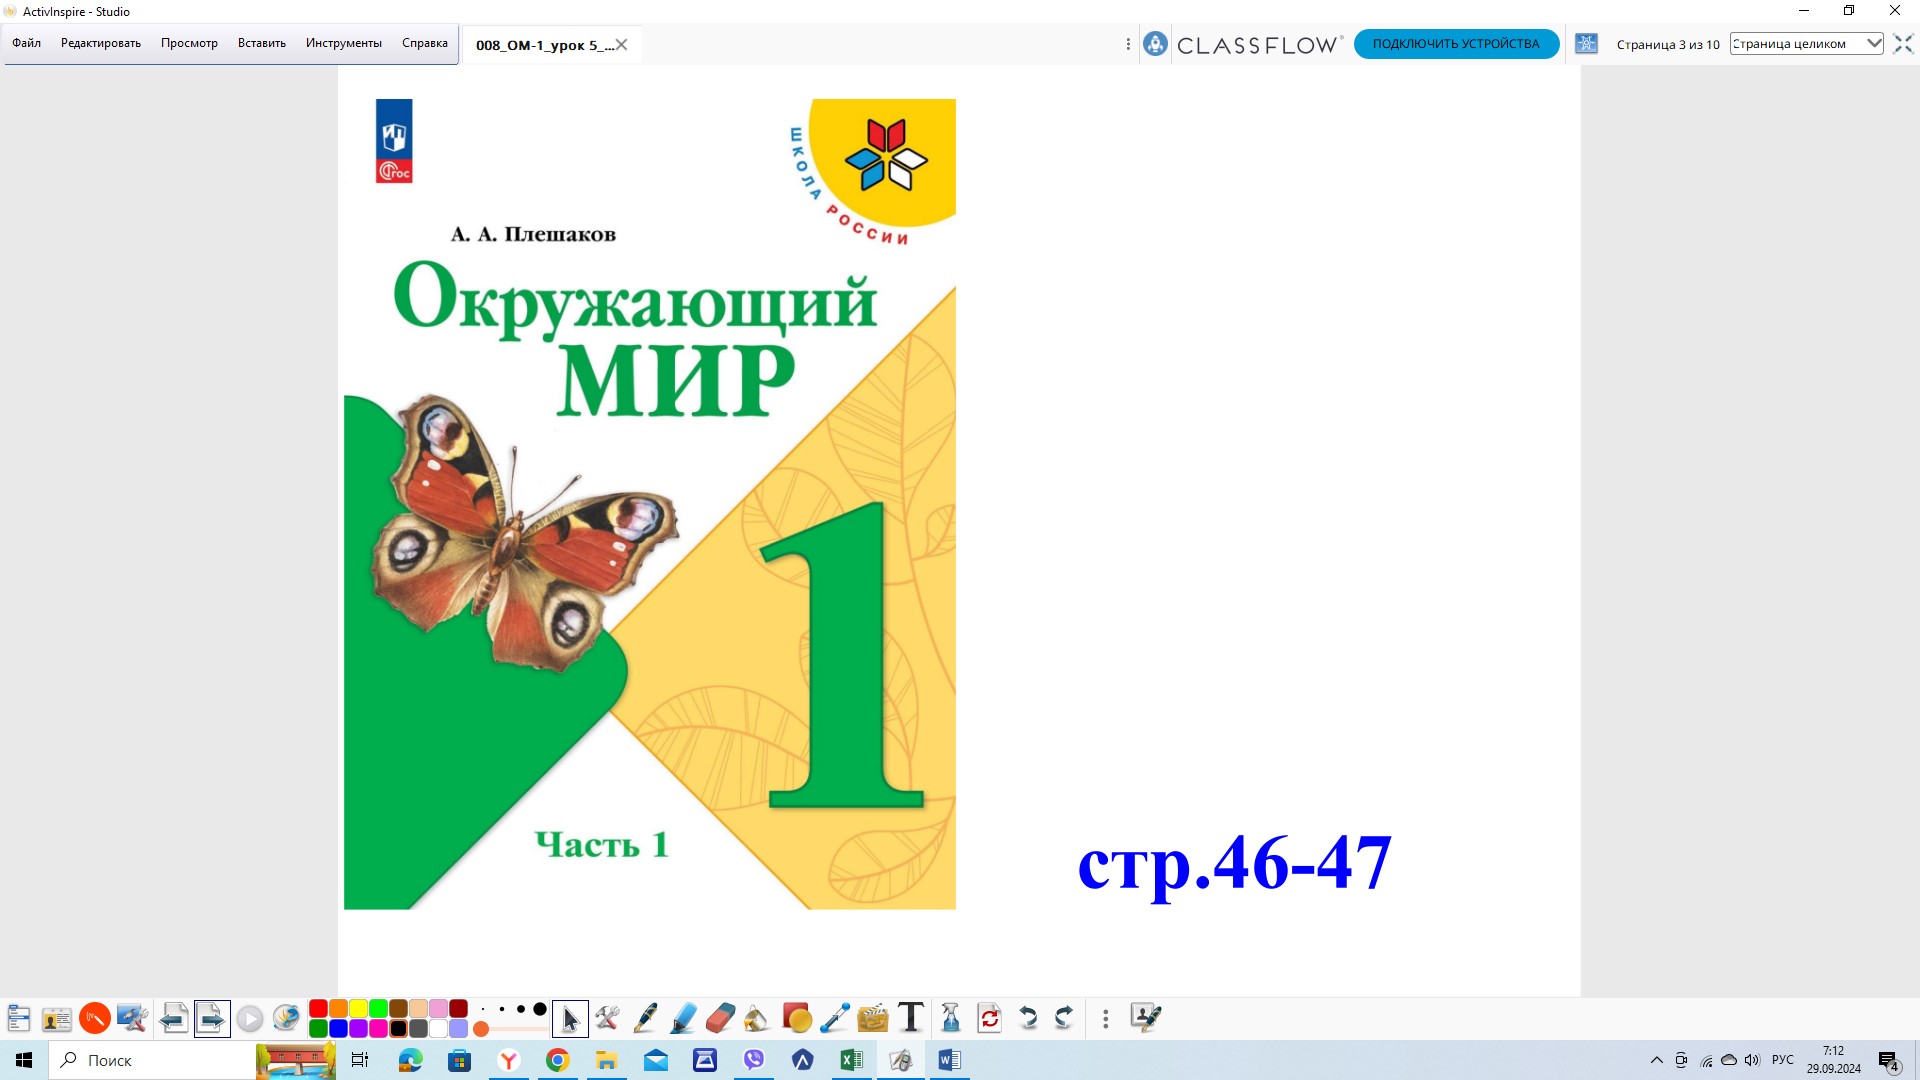Image resolution: width=1920 pixels, height=1080 pixels.
Task: Open the Редактировать menu
Action: coord(101,43)
